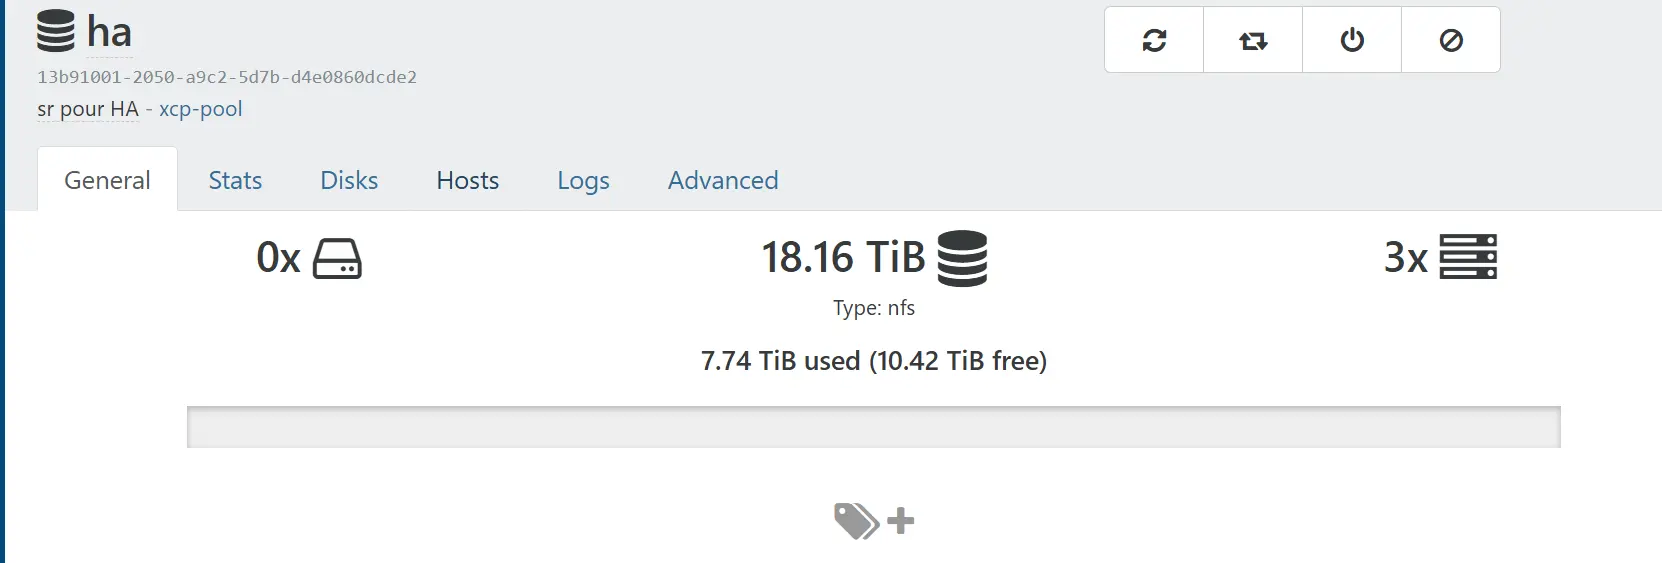
Task: Click the tag icon
Action: click(x=856, y=521)
